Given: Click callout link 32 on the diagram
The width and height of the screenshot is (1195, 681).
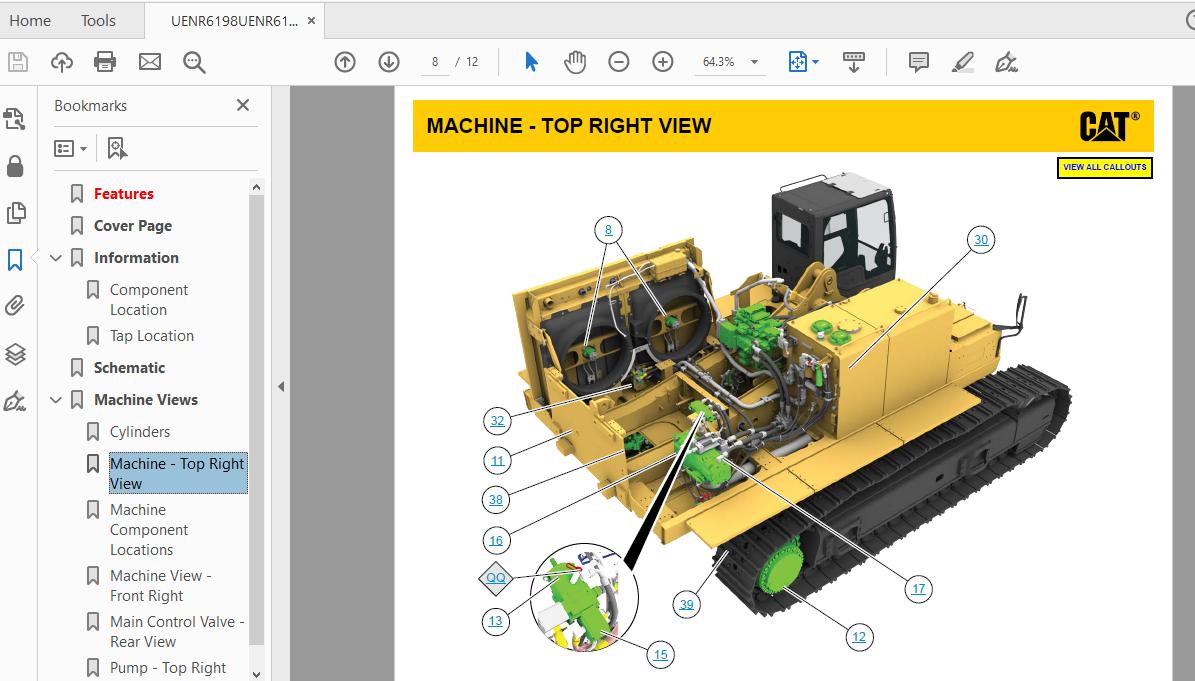Looking at the screenshot, I should click(497, 420).
